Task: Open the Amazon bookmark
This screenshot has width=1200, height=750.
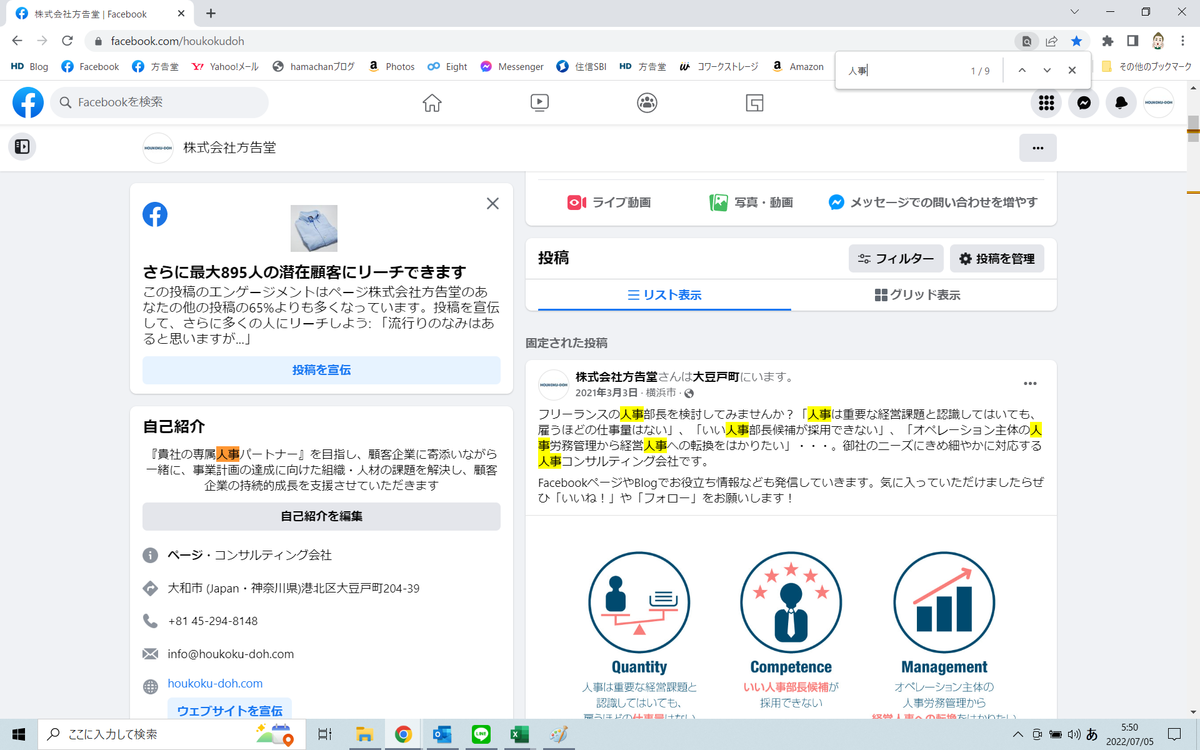Action: coord(798,67)
